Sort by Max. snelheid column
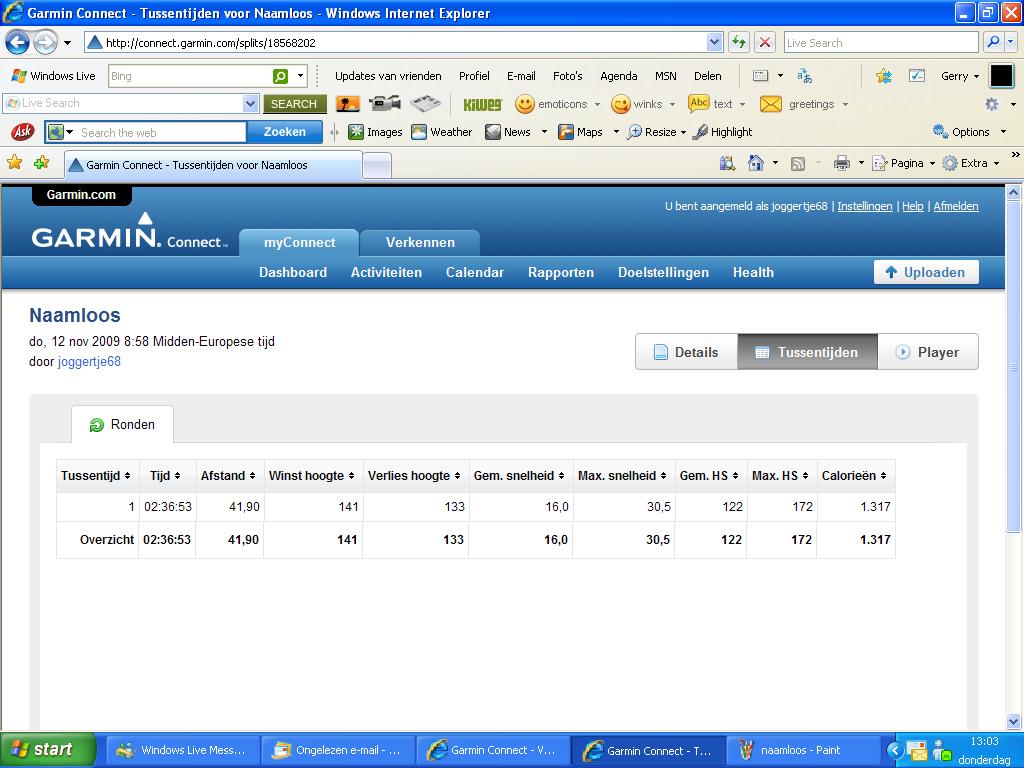 [x=622, y=475]
